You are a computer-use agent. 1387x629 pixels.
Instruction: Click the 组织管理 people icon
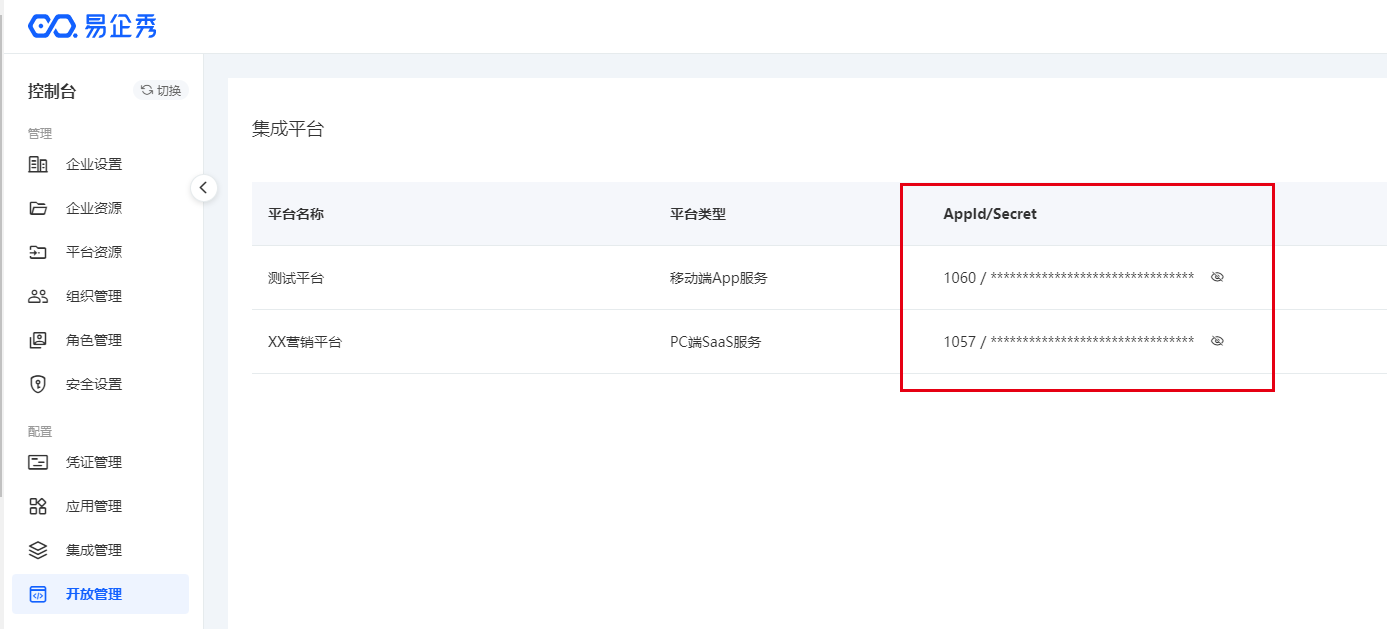point(38,296)
